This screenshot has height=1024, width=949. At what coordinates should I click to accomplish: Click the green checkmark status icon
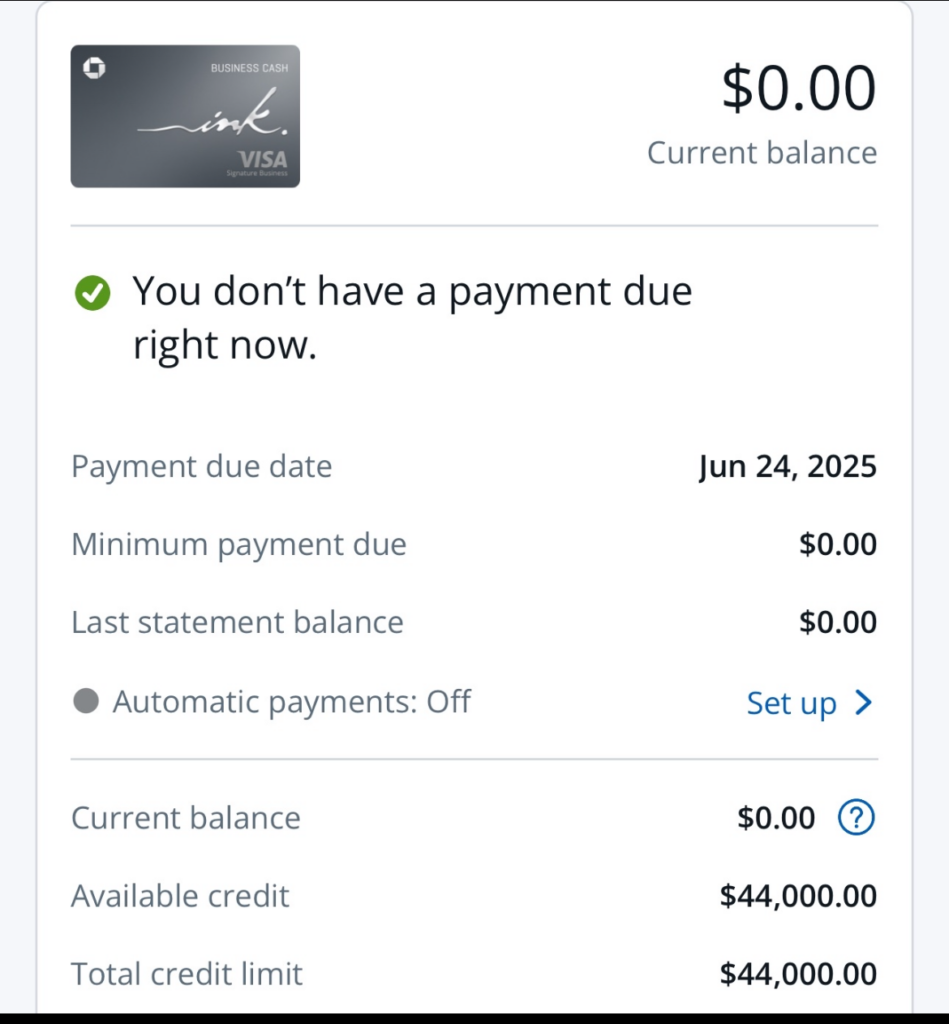tap(92, 293)
